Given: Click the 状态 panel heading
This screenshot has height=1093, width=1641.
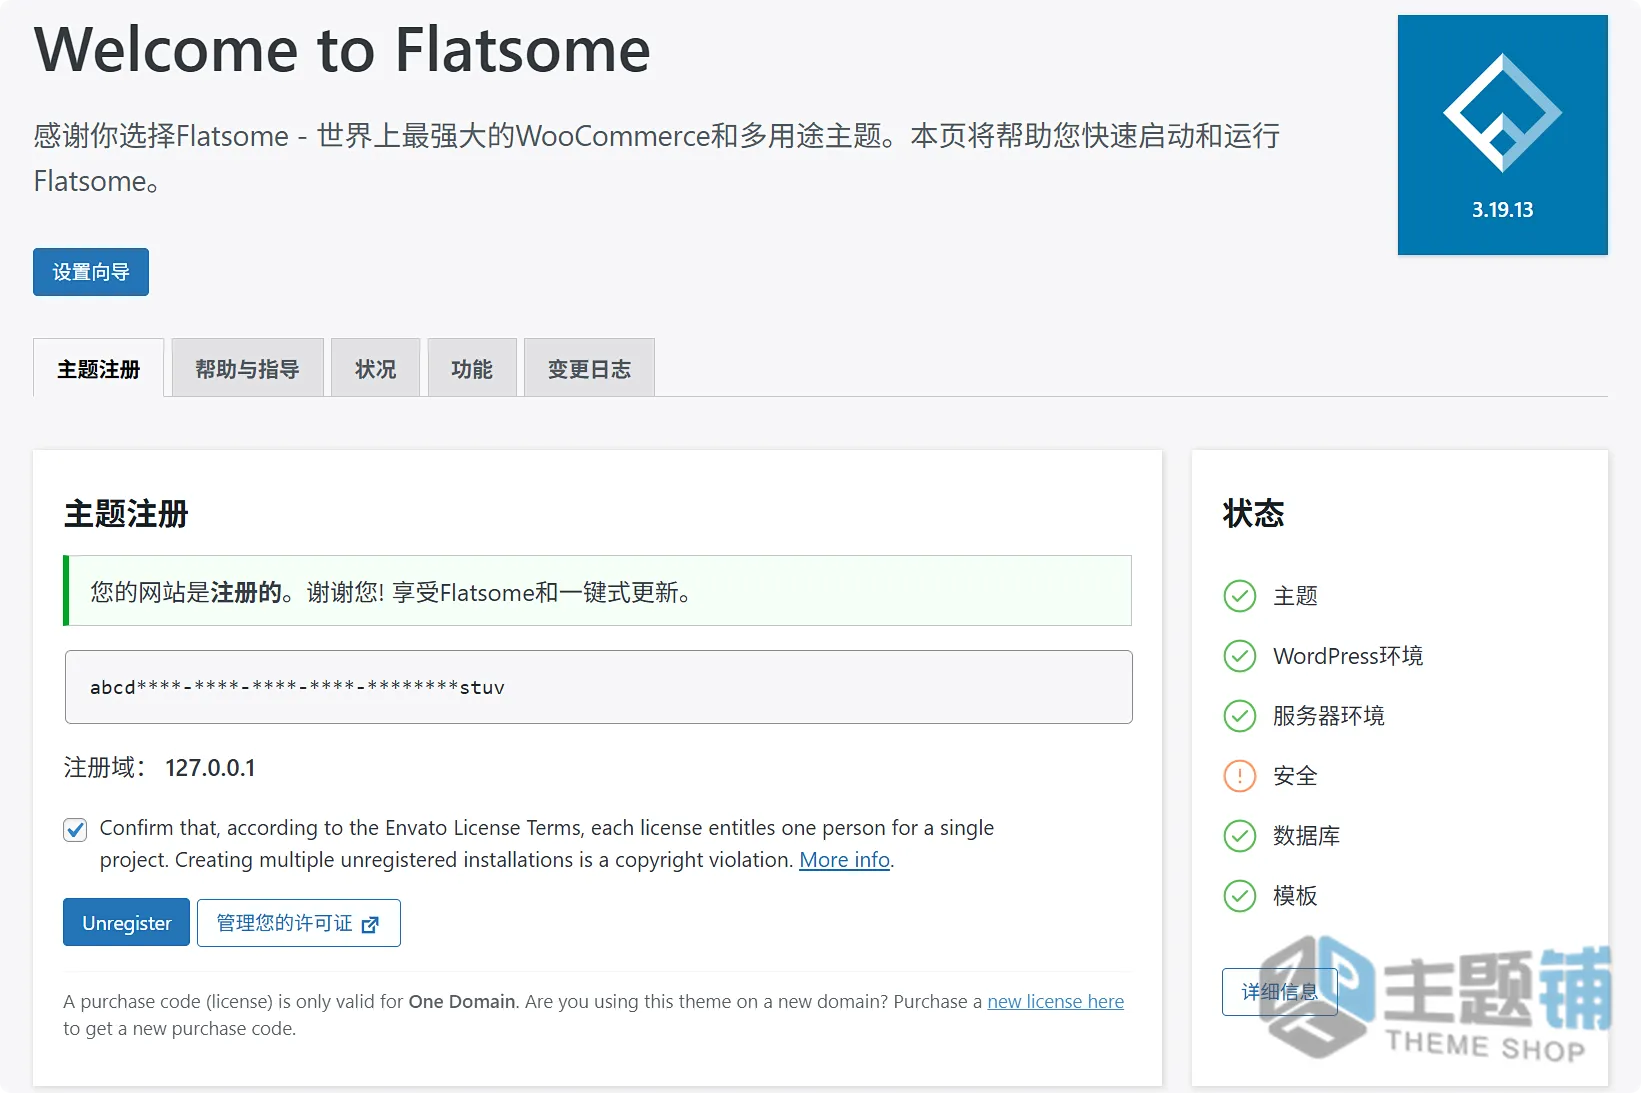Looking at the screenshot, I should [x=1253, y=514].
